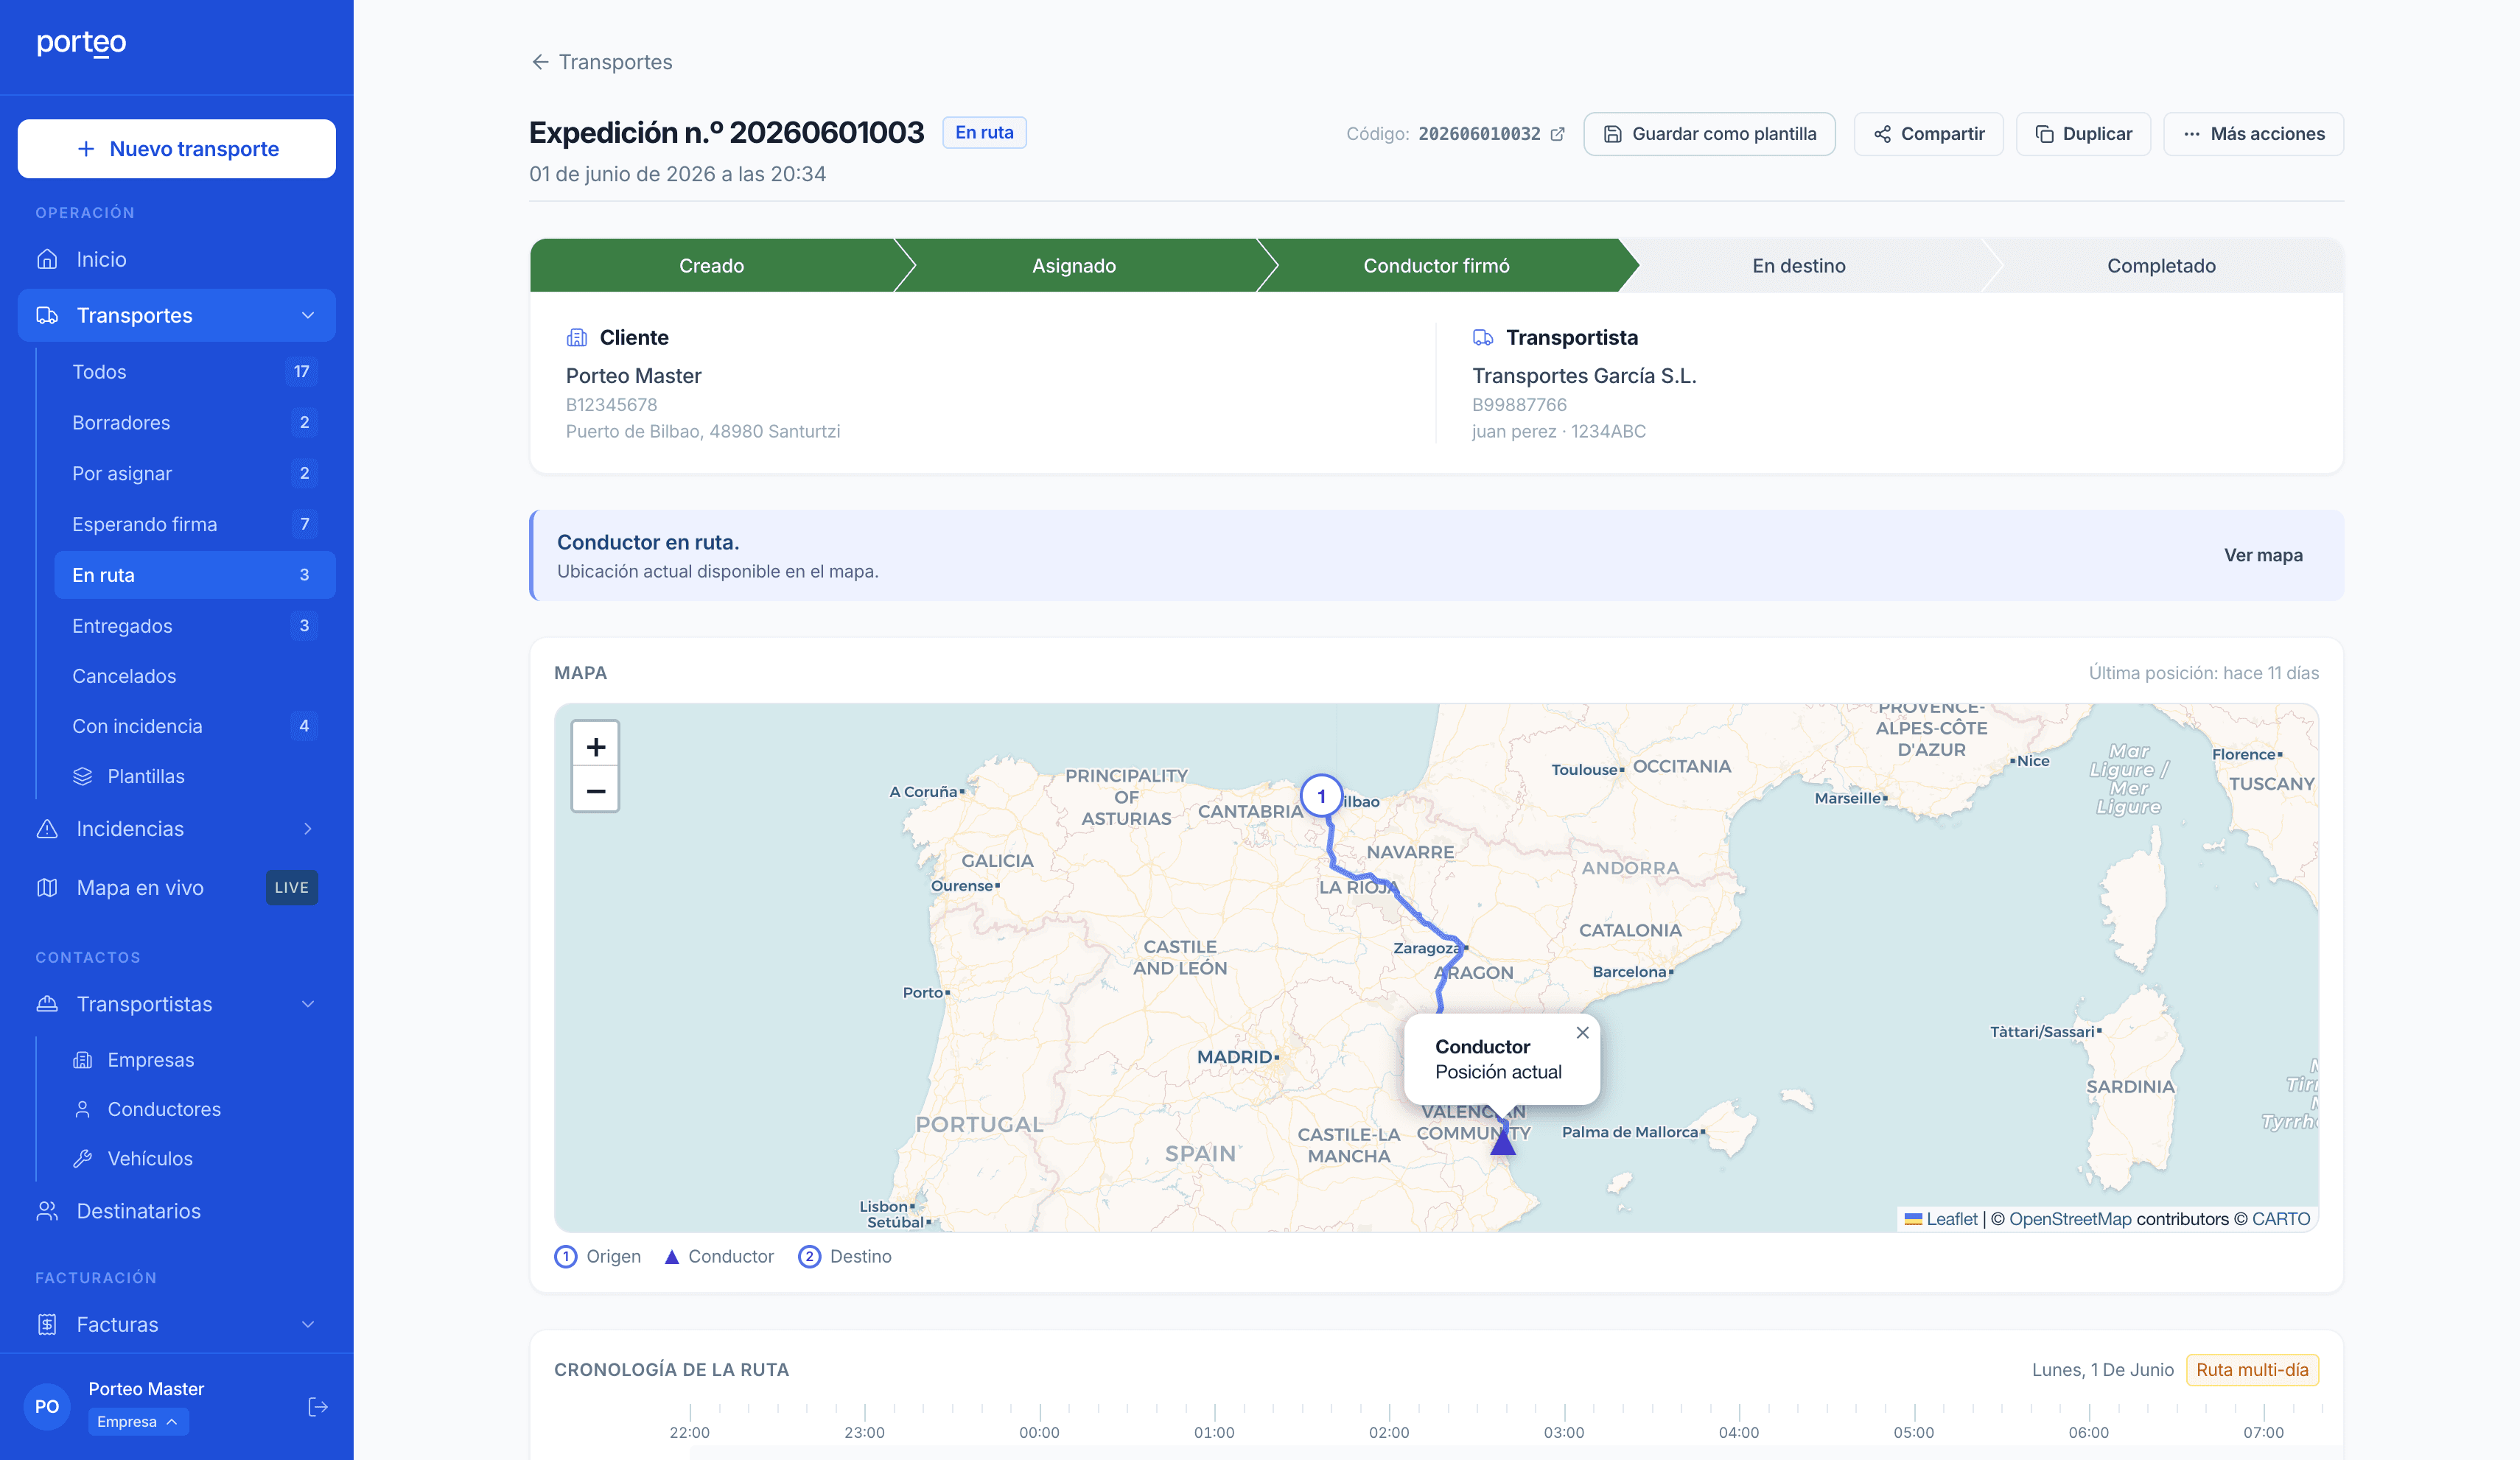The height and width of the screenshot is (1460, 2520).
Task: Click the En ruta status badge
Action: (x=984, y=132)
